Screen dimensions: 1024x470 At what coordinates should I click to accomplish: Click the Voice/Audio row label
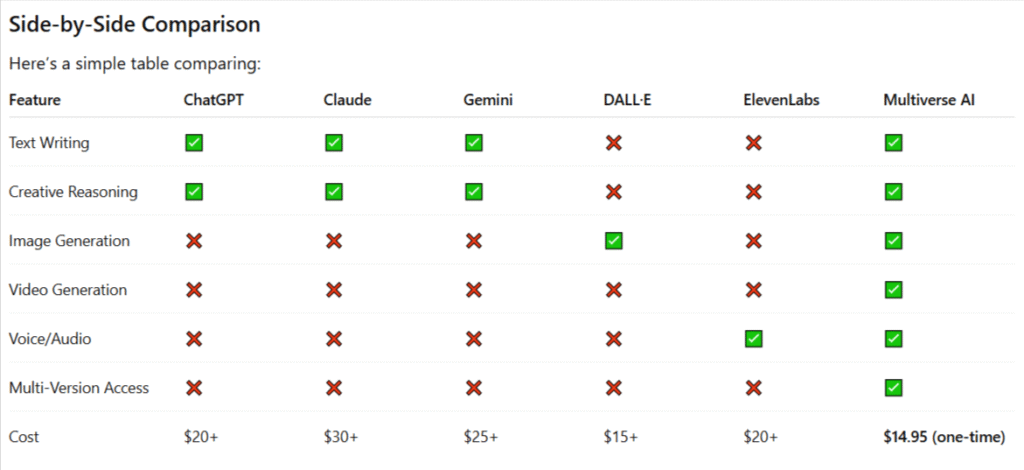pos(50,339)
